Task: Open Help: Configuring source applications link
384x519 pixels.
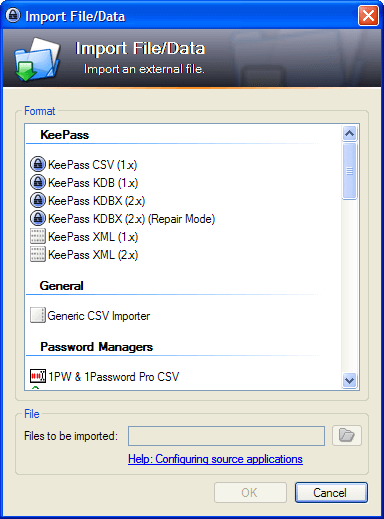Action: coord(215,459)
